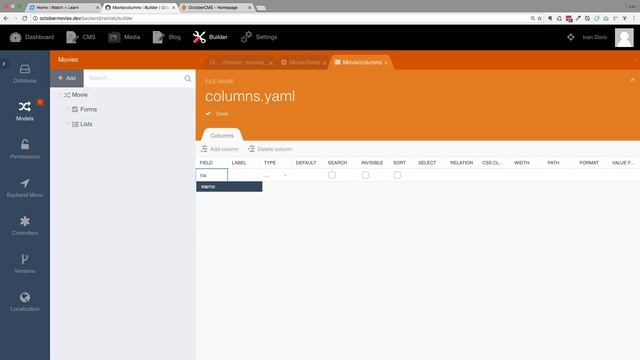Screen dimensions: 640x360
Task: Reload the page in the browser
Action: 24,18
